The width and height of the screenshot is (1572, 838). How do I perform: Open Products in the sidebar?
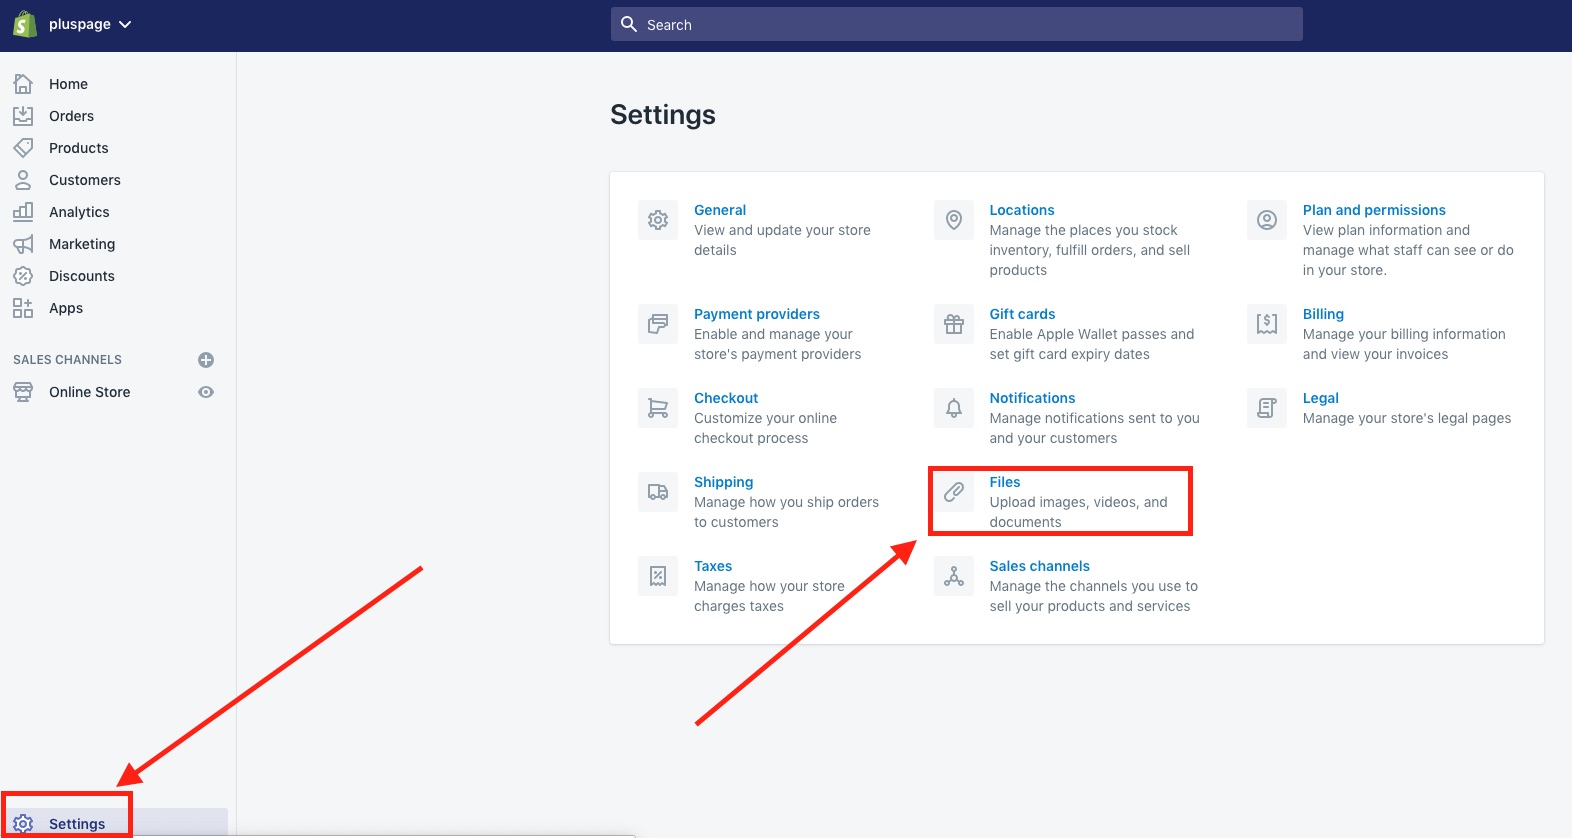[78, 148]
